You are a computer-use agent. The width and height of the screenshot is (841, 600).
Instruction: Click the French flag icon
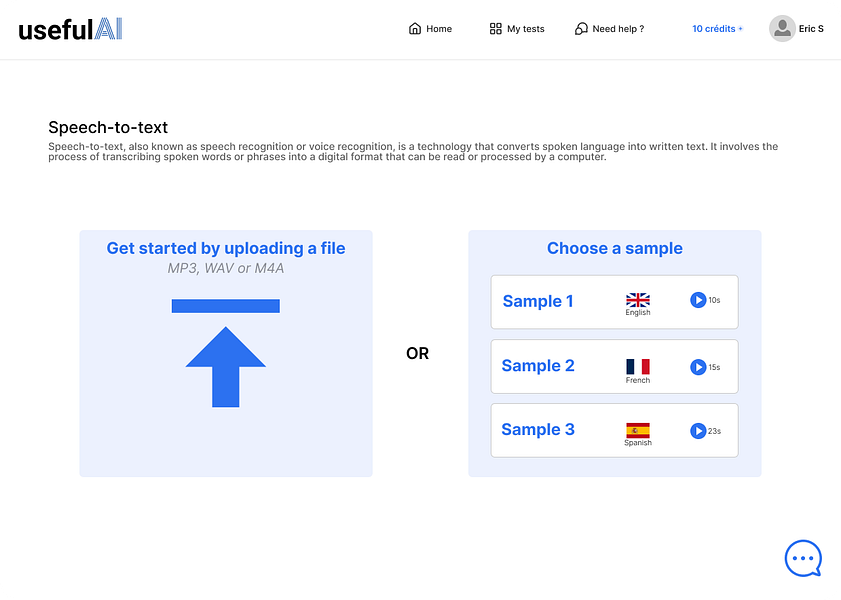638,367
